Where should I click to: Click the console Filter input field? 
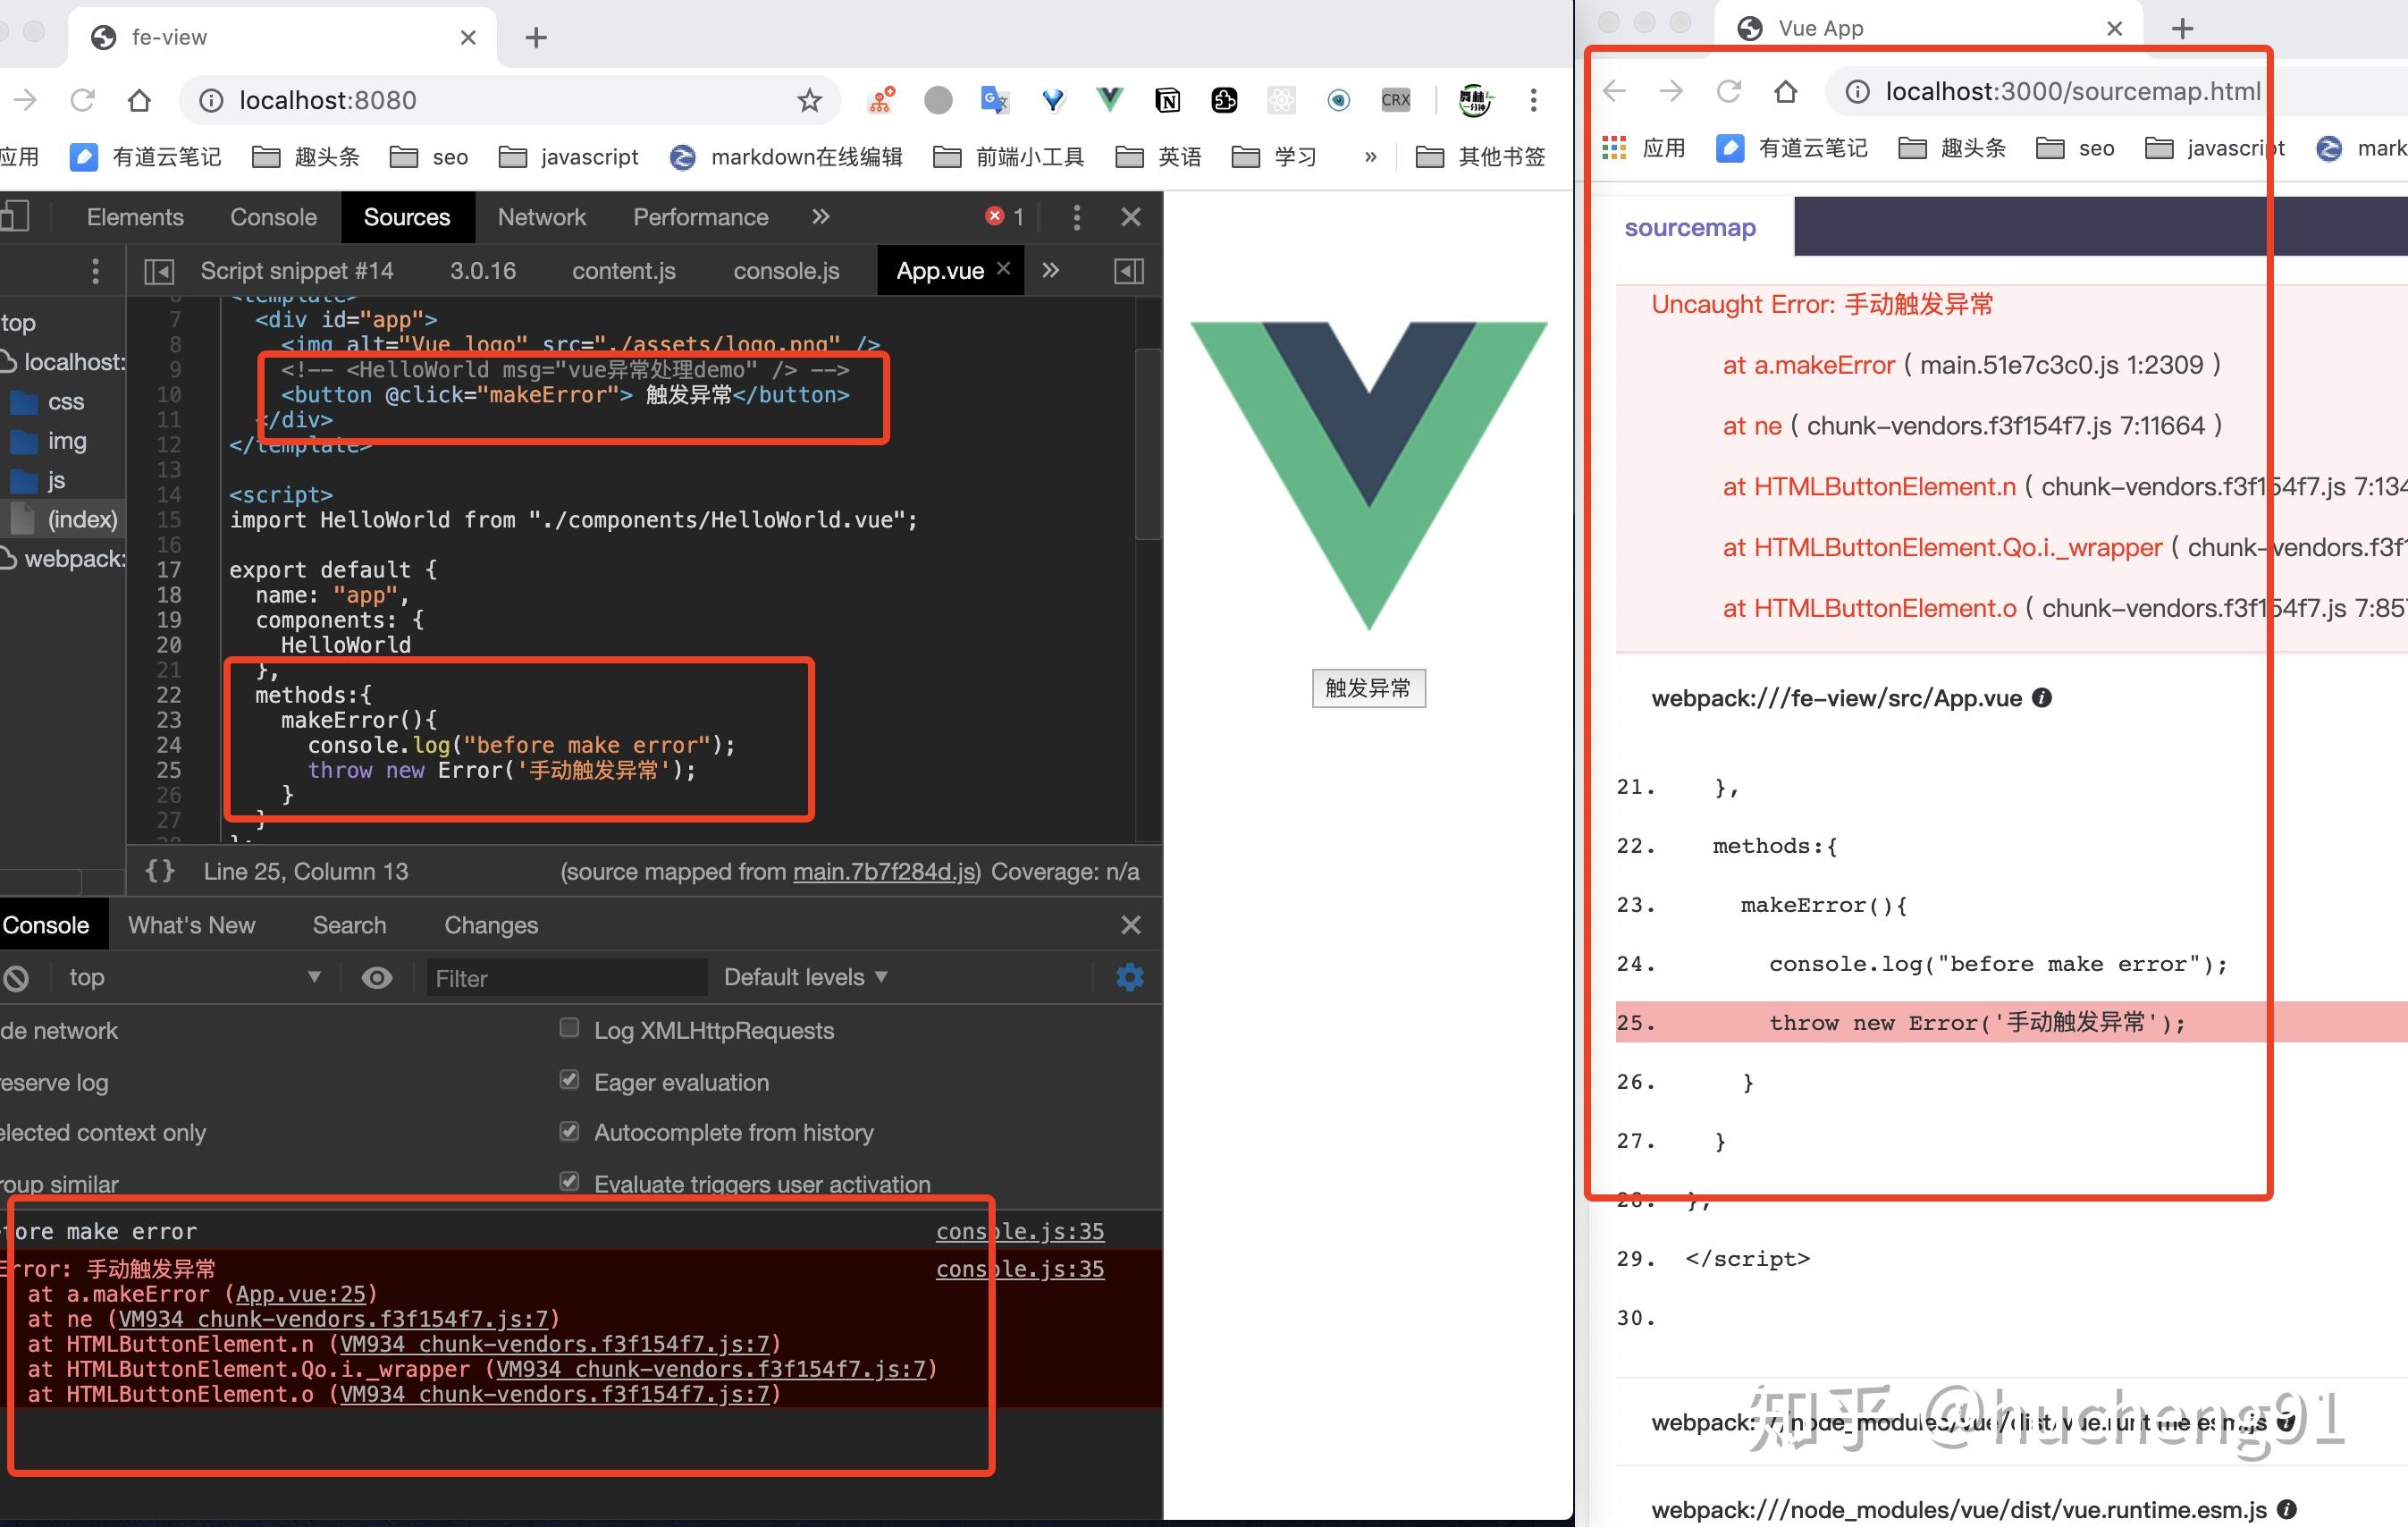pyautogui.click(x=566, y=977)
